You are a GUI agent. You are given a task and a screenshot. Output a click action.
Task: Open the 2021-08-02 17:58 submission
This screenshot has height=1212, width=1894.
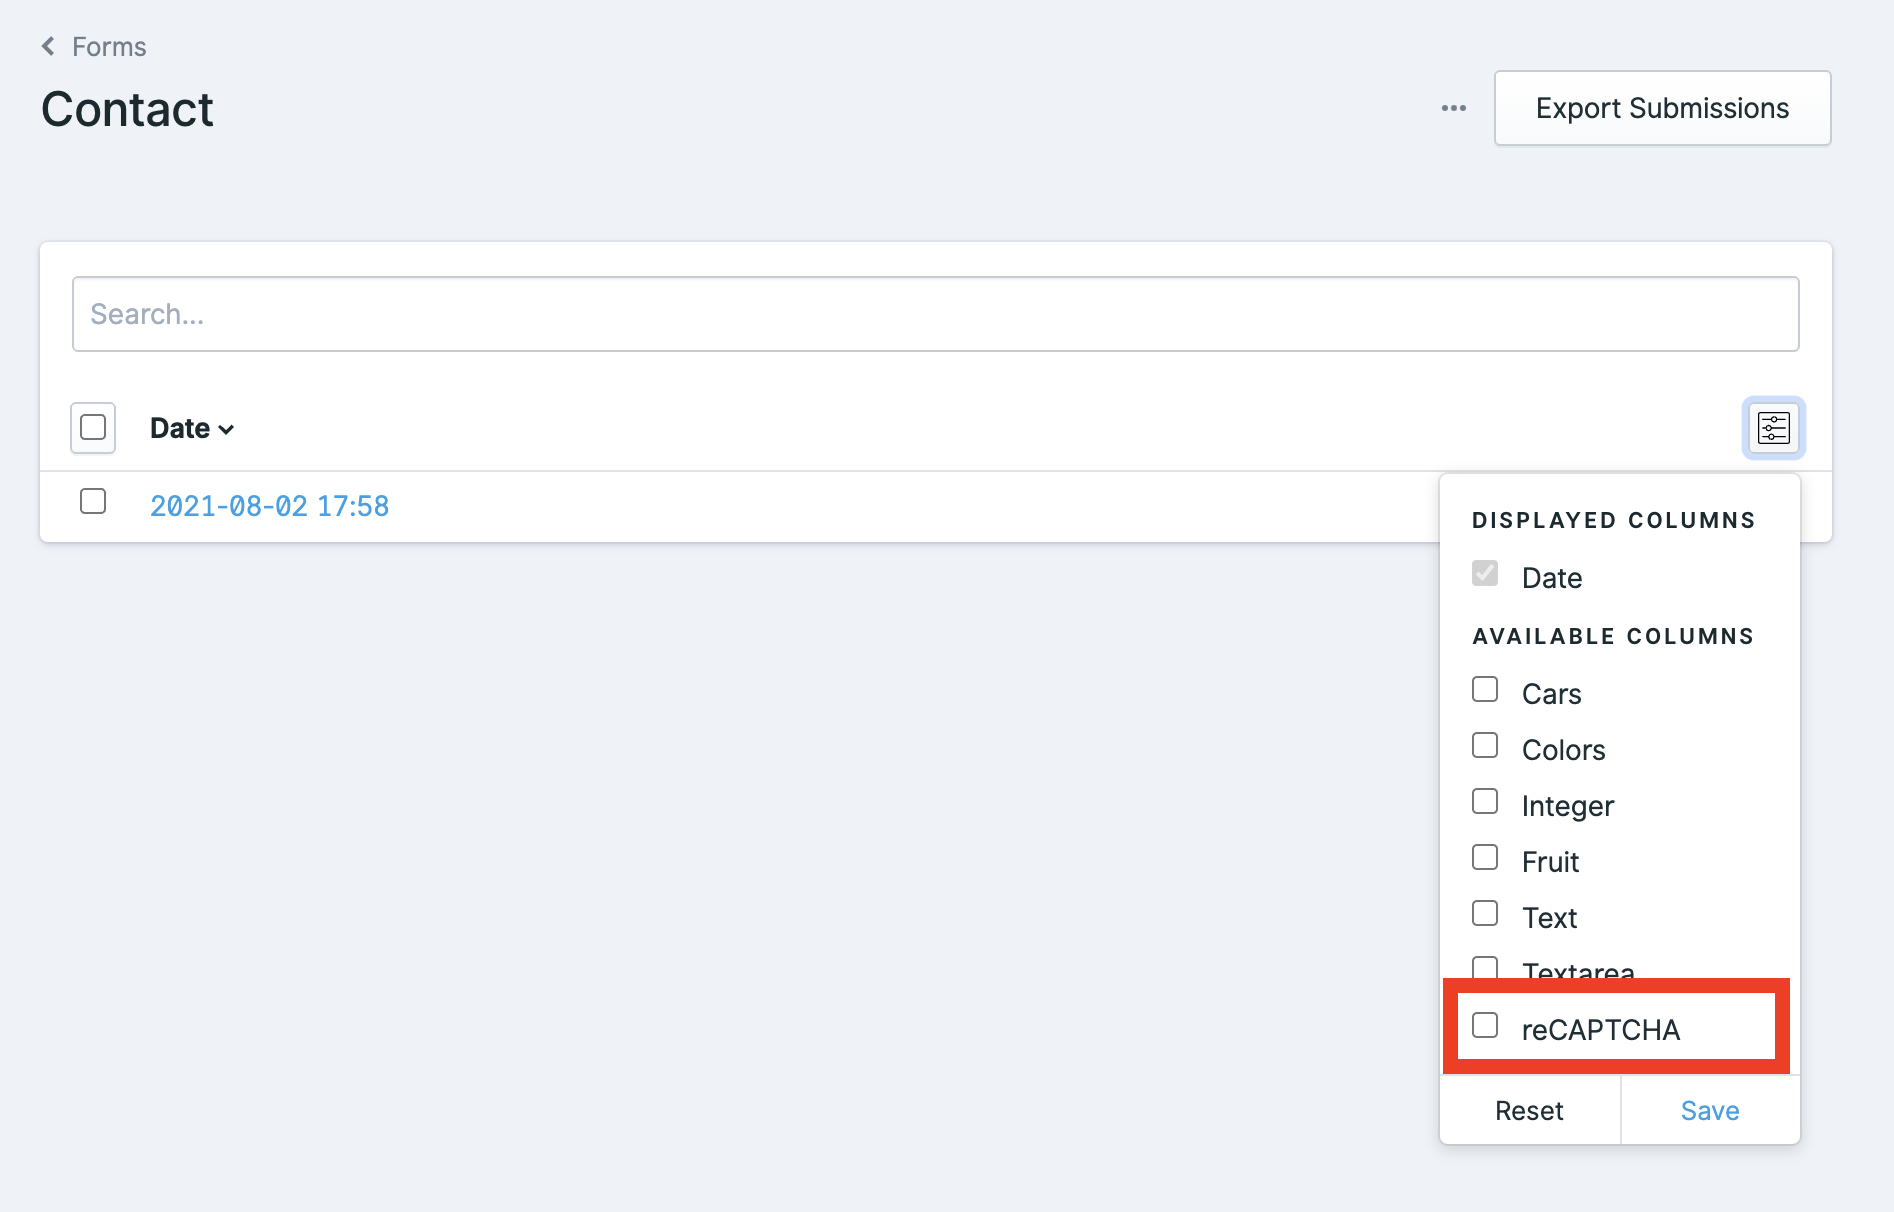(x=269, y=506)
